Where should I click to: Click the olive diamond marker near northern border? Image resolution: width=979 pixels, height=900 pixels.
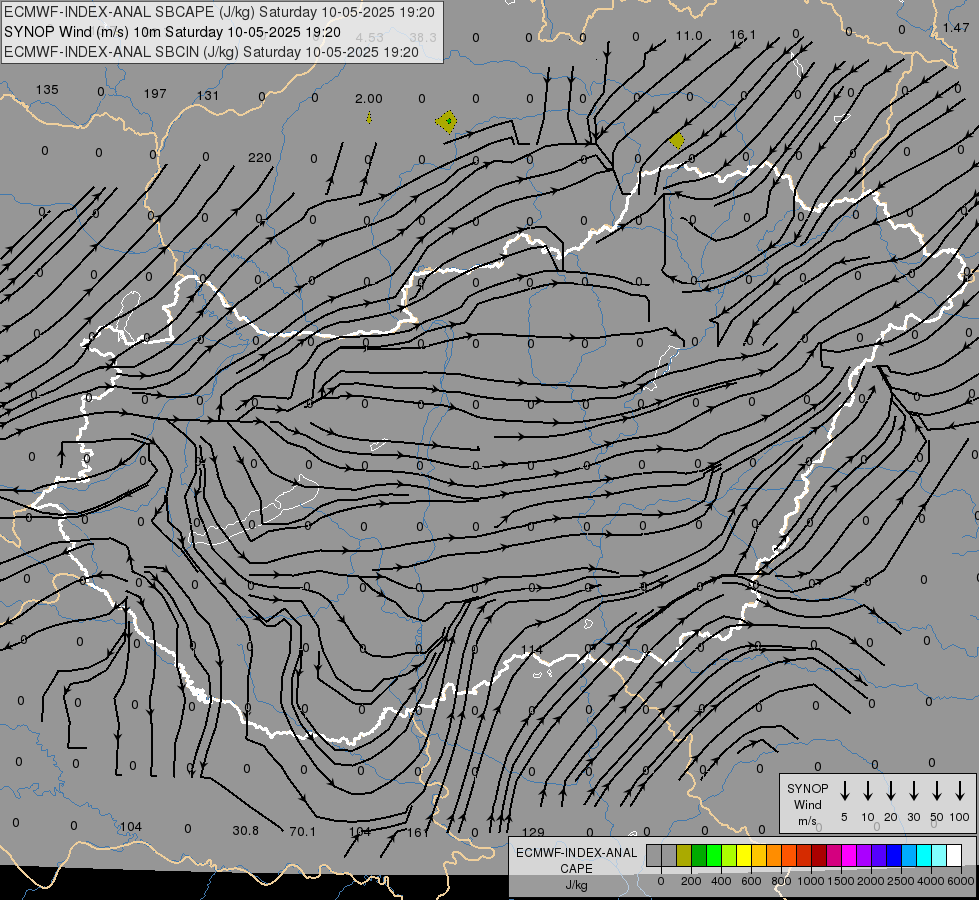(677, 141)
